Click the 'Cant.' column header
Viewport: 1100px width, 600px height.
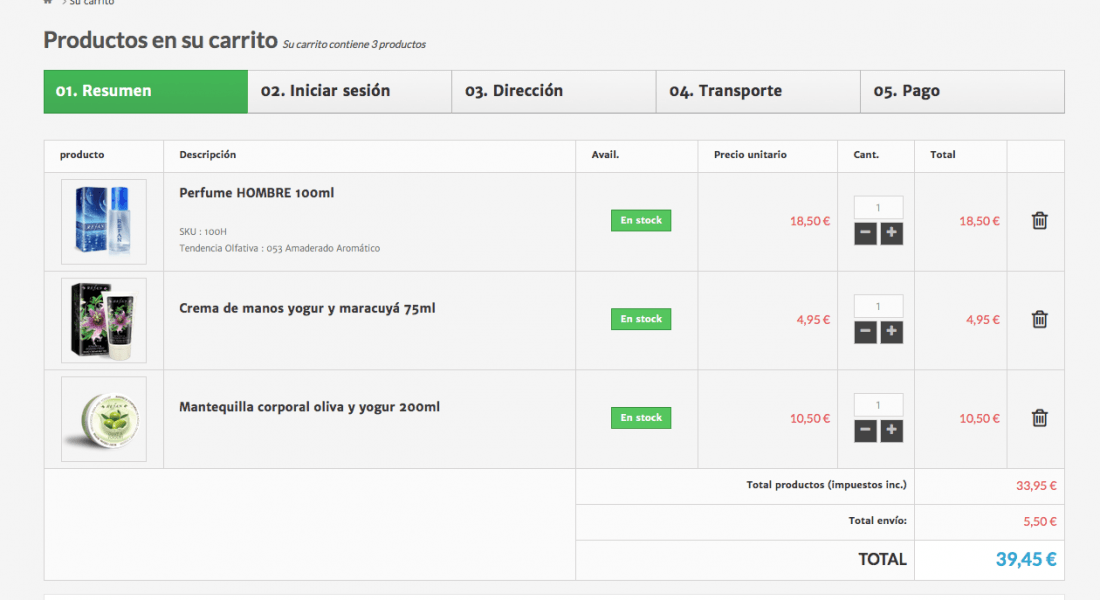pyautogui.click(x=866, y=154)
